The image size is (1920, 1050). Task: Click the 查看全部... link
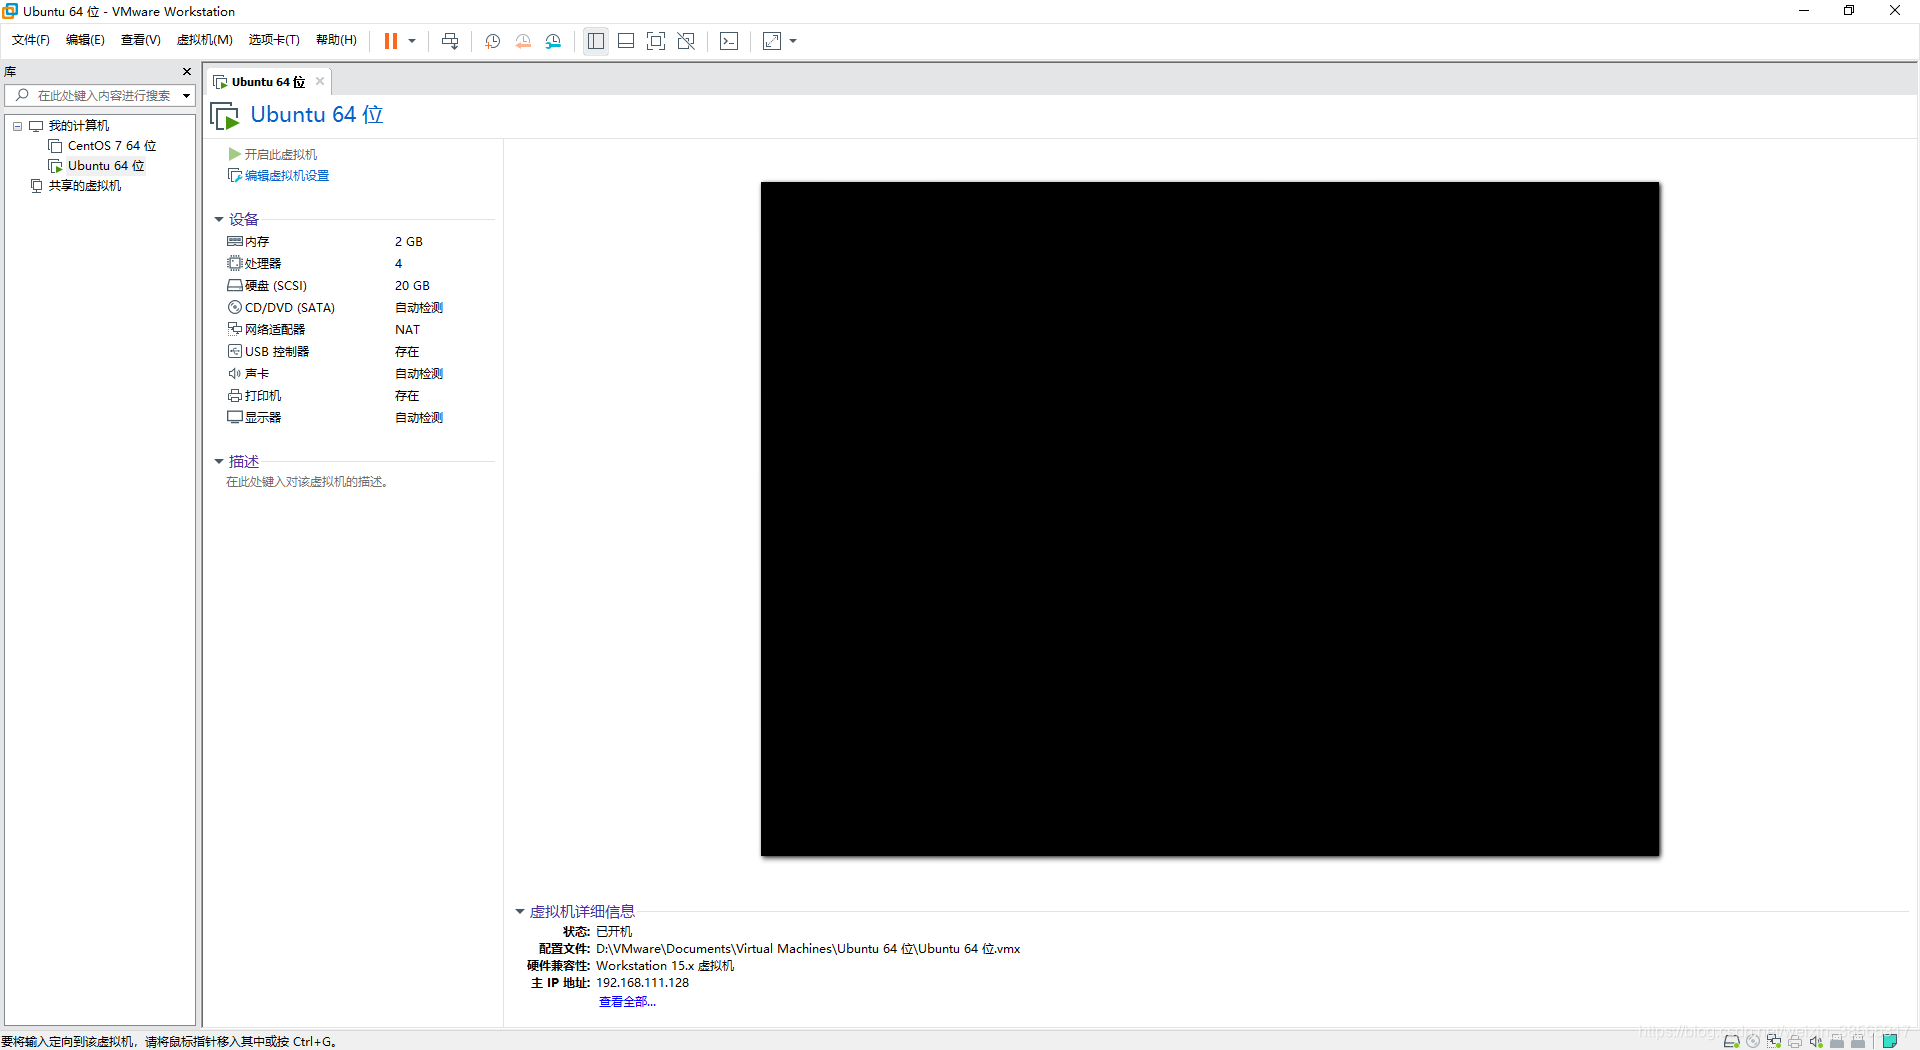(x=627, y=1001)
